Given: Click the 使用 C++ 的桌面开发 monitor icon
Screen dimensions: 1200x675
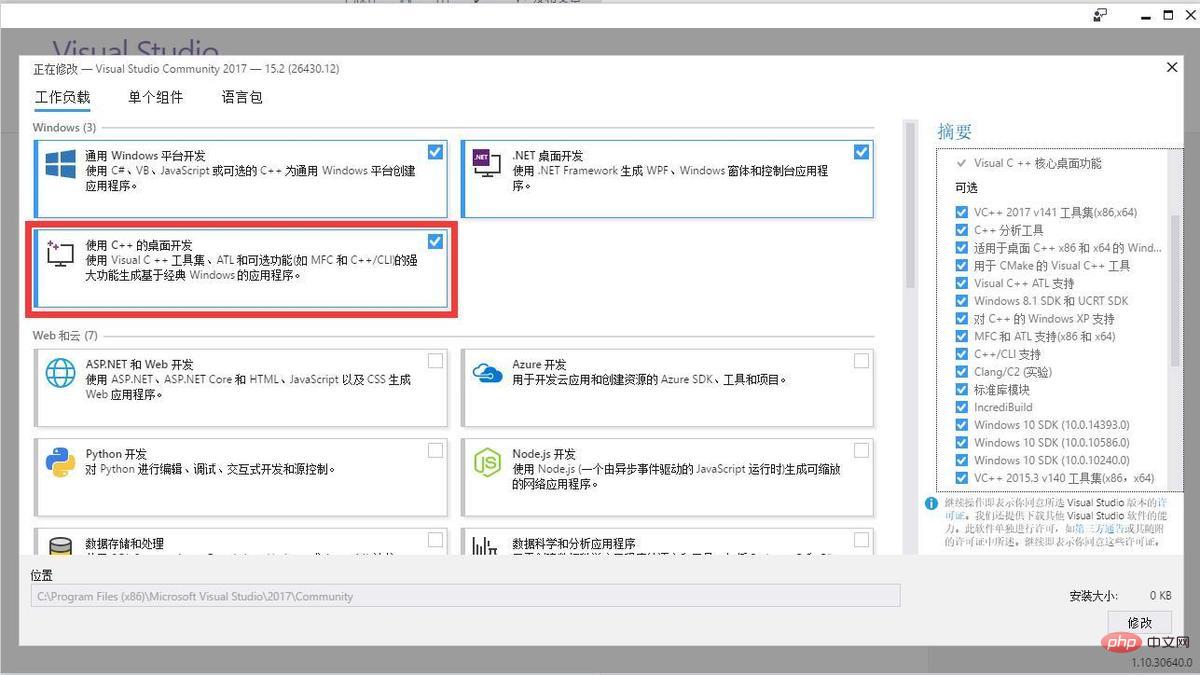Looking at the screenshot, I should pyautogui.click(x=60, y=253).
